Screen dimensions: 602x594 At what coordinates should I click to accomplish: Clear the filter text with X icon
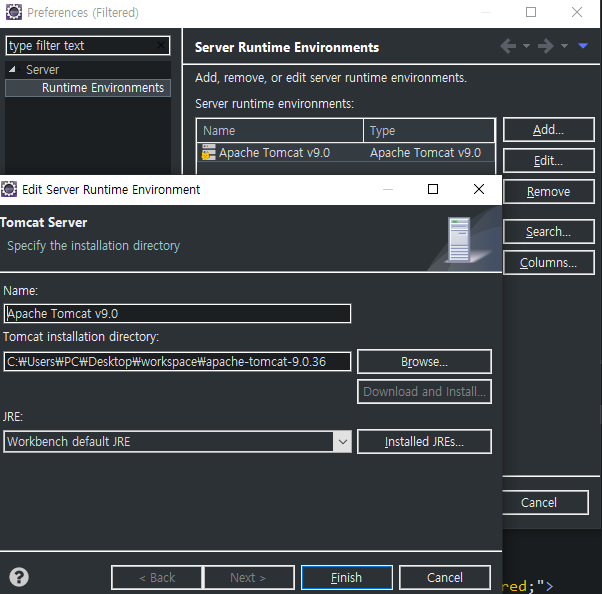pos(162,45)
